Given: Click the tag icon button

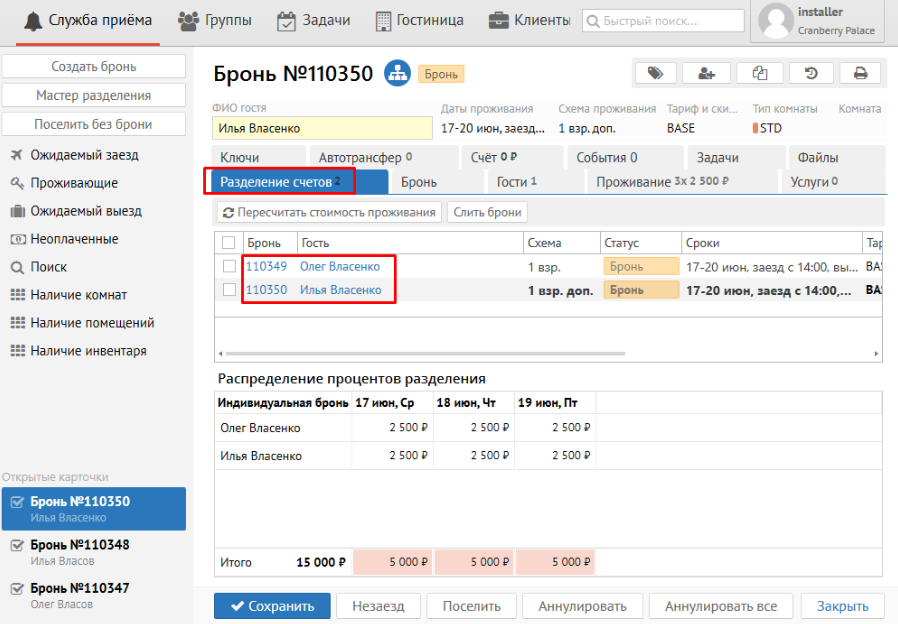Looking at the screenshot, I should coord(655,73).
